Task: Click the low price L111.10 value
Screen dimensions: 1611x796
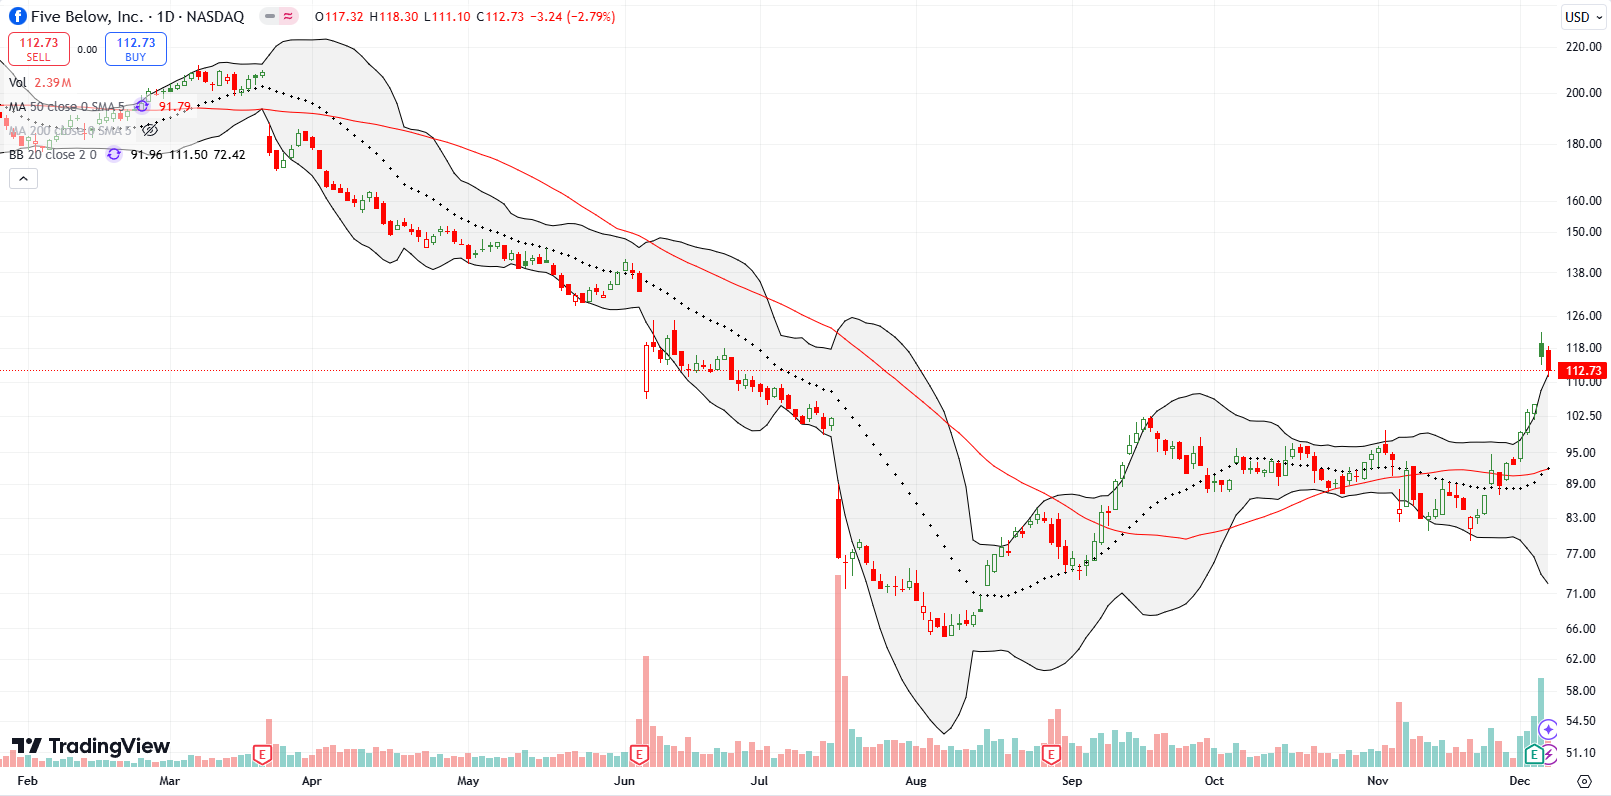Action: [446, 17]
